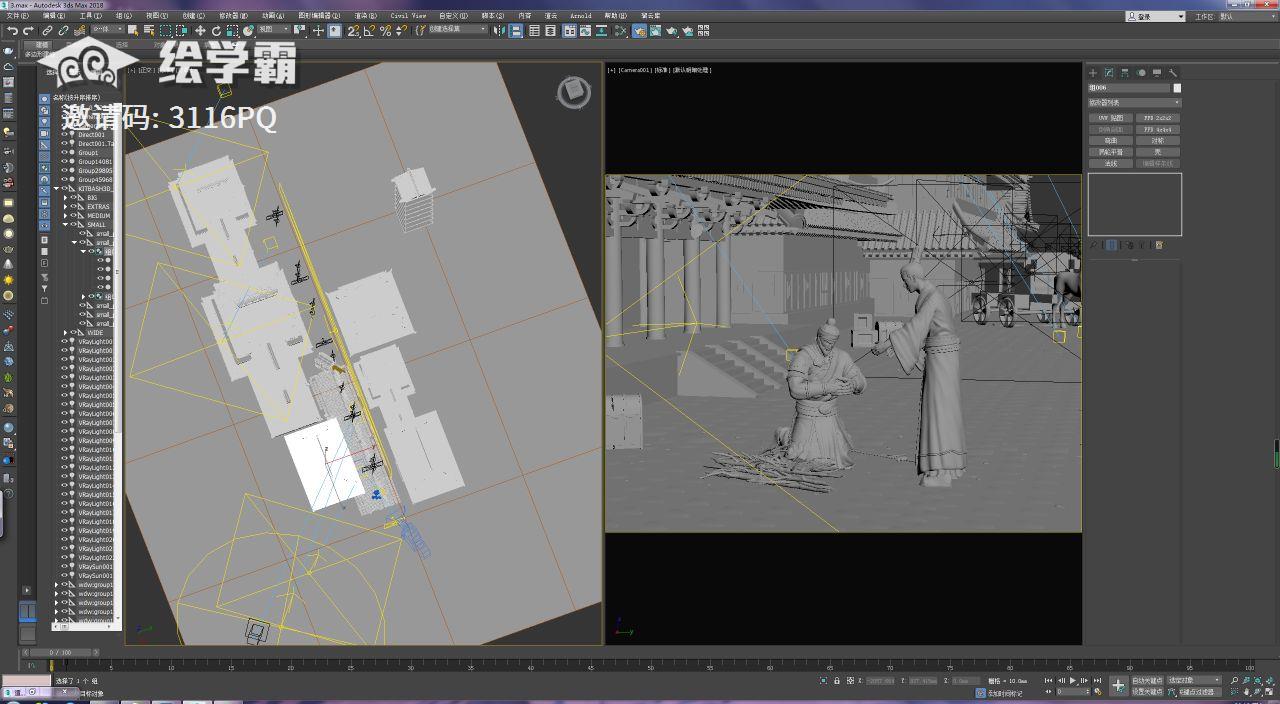The width and height of the screenshot is (1280, 704).
Task: Click the FFD 2x2x2 modifier button
Action: (x=1157, y=118)
